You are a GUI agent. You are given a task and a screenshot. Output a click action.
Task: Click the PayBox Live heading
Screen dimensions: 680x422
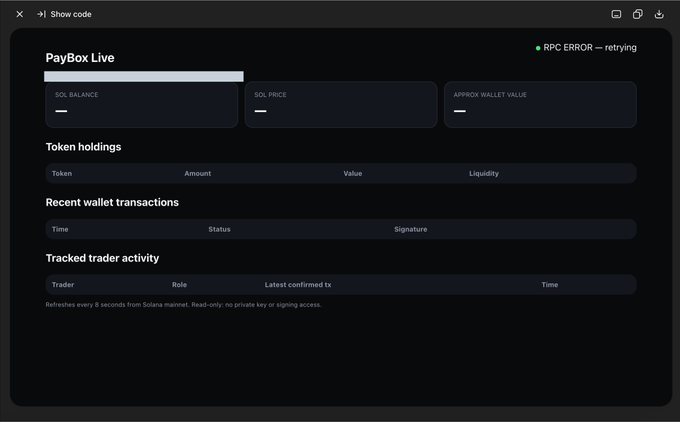[80, 58]
